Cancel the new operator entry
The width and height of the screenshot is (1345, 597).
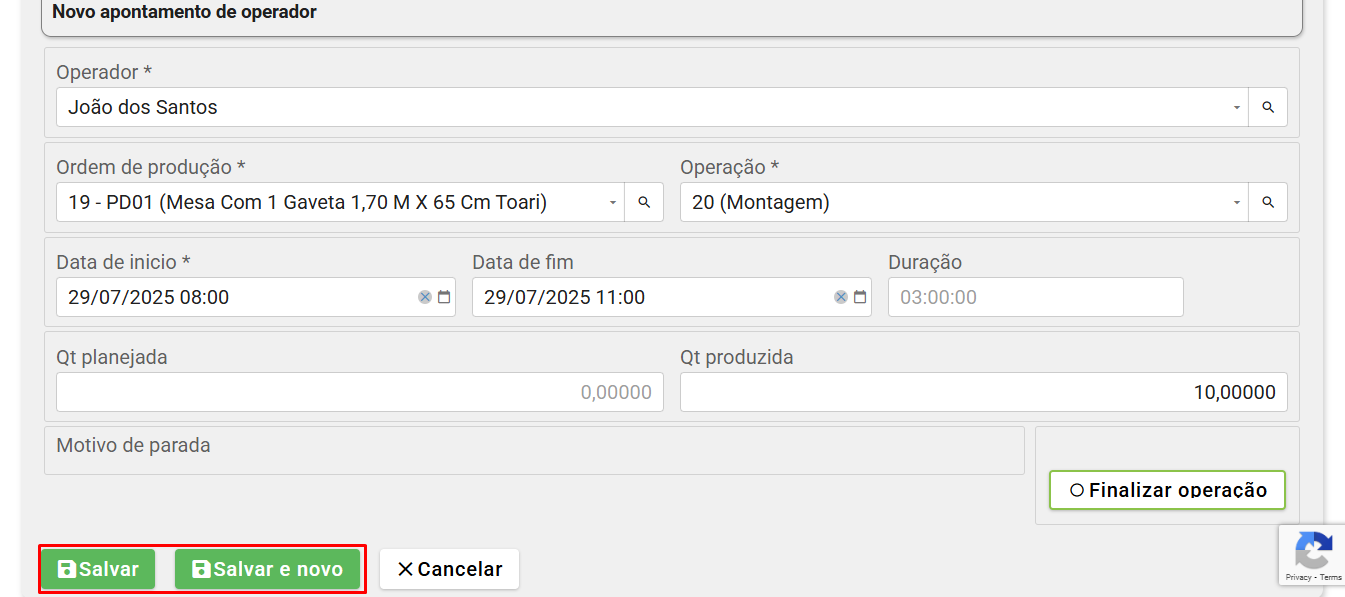[x=449, y=569]
